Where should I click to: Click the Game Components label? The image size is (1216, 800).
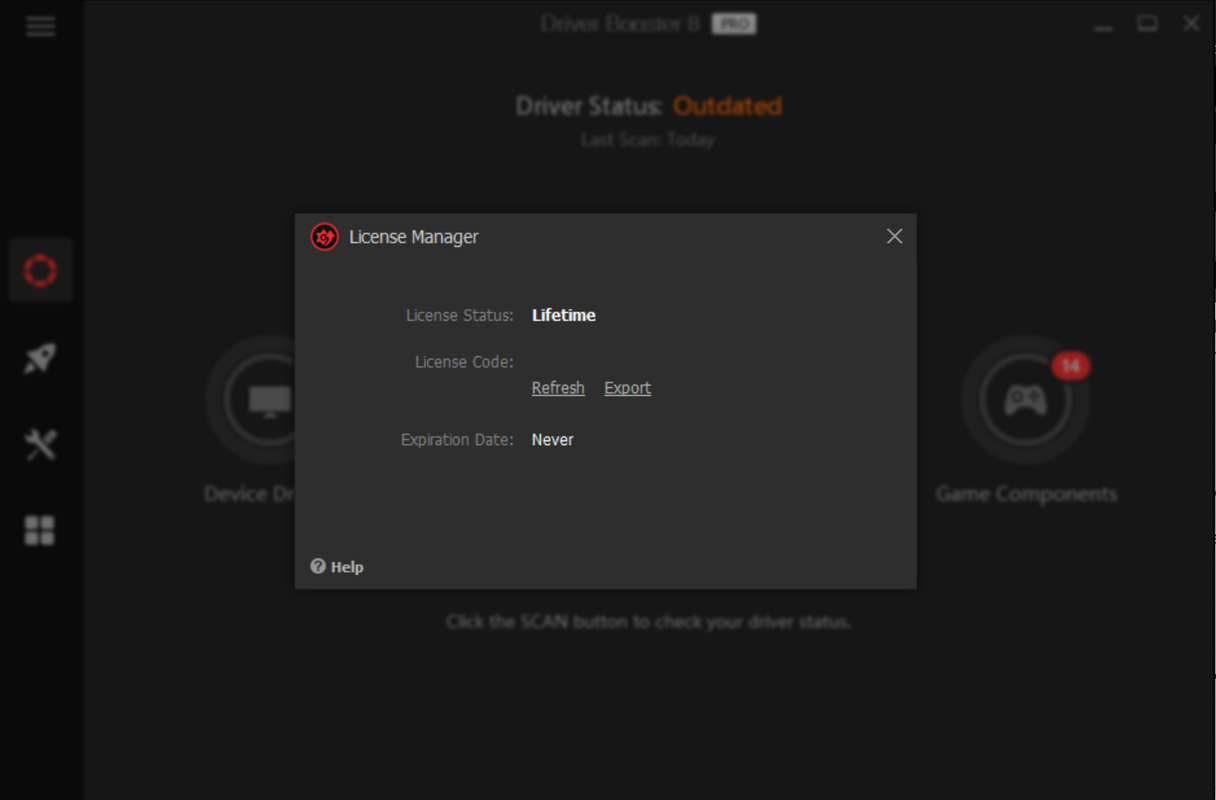(x=1026, y=494)
